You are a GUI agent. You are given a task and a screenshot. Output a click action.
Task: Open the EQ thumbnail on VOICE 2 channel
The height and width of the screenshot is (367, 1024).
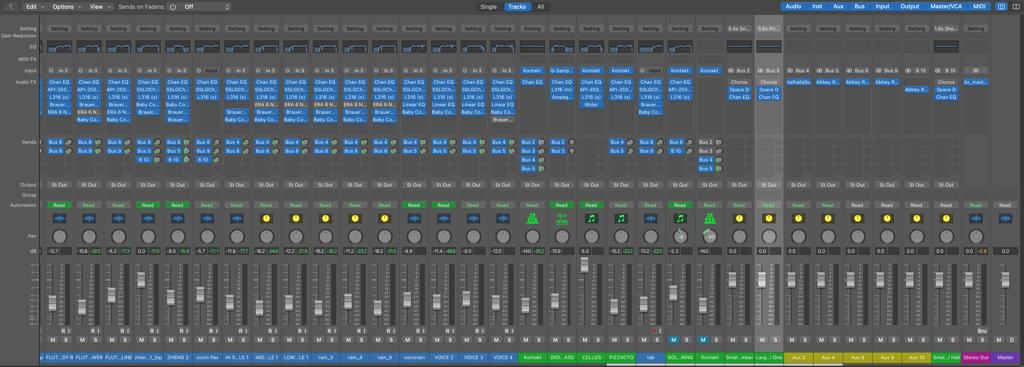click(x=443, y=47)
